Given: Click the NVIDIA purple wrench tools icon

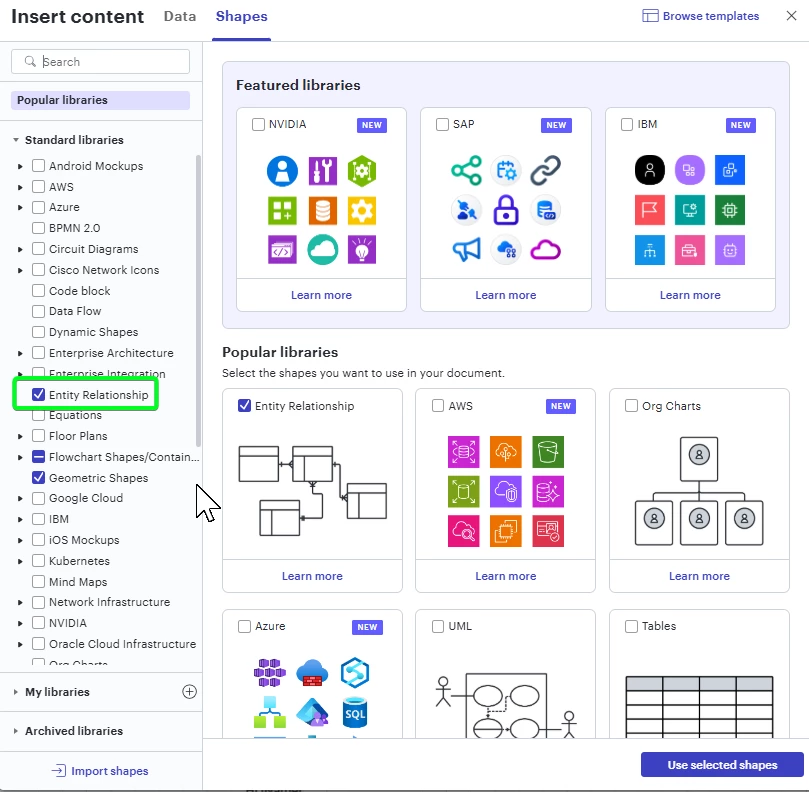Looking at the screenshot, I should click(322, 171).
